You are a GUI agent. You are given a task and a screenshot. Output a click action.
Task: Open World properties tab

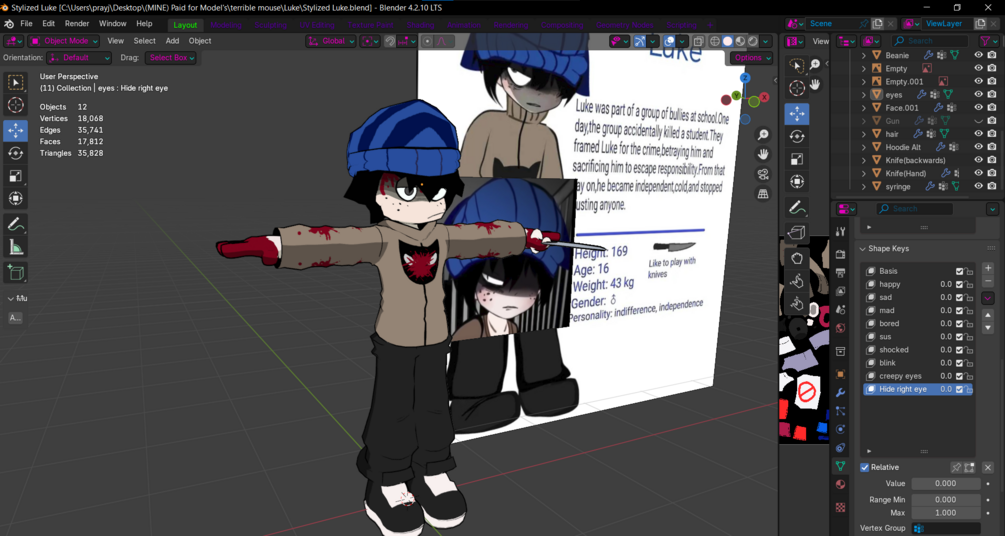click(841, 328)
